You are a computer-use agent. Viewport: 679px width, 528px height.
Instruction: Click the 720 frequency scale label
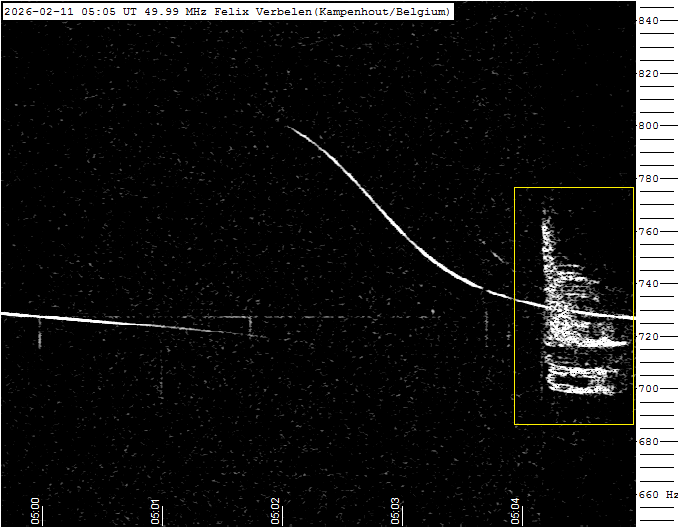pyautogui.click(x=648, y=337)
